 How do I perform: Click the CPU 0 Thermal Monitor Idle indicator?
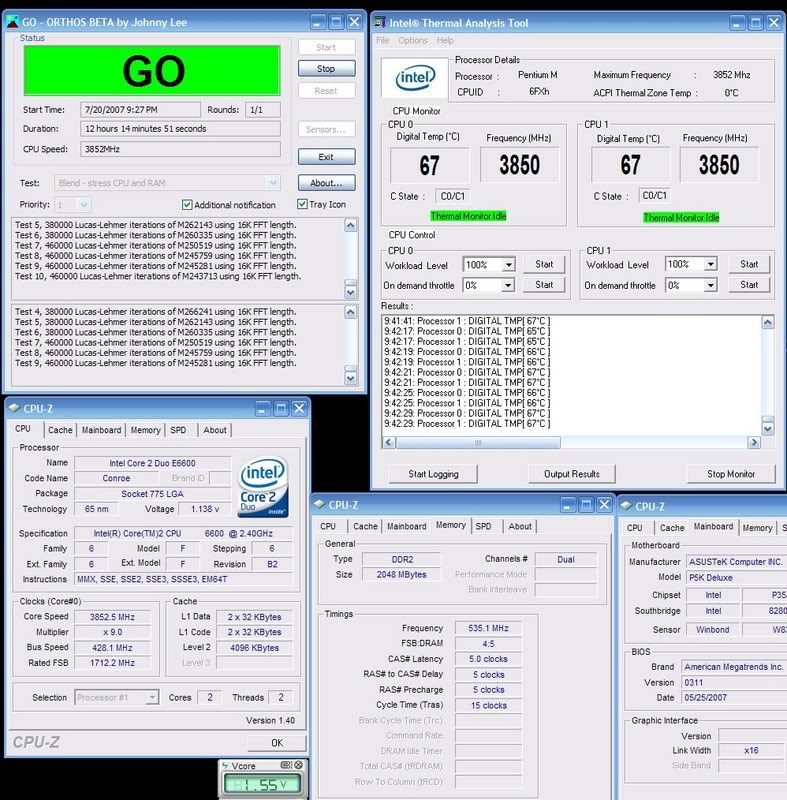coord(468,216)
